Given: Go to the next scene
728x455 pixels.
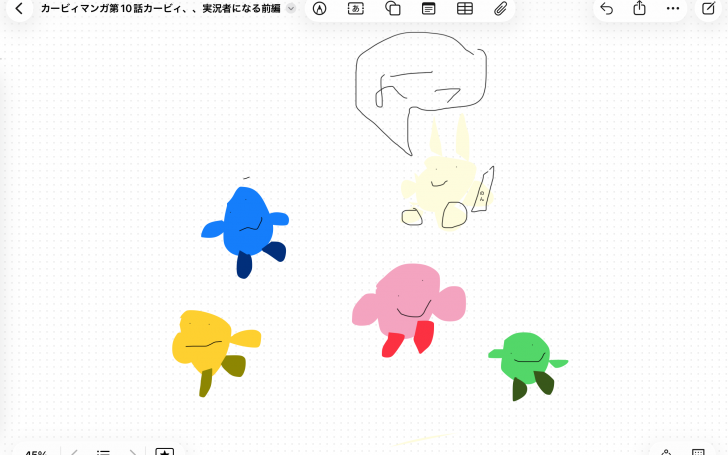Looking at the screenshot, I should (x=133, y=452).
